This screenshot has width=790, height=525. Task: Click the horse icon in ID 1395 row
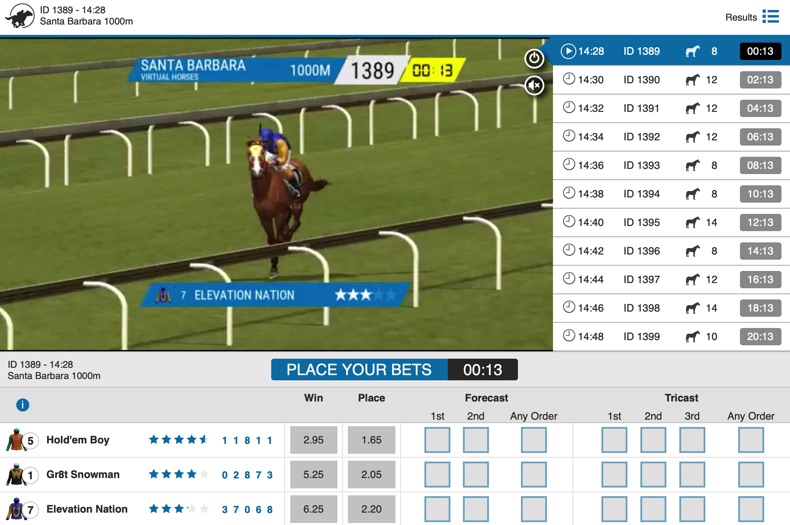[x=693, y=222]
